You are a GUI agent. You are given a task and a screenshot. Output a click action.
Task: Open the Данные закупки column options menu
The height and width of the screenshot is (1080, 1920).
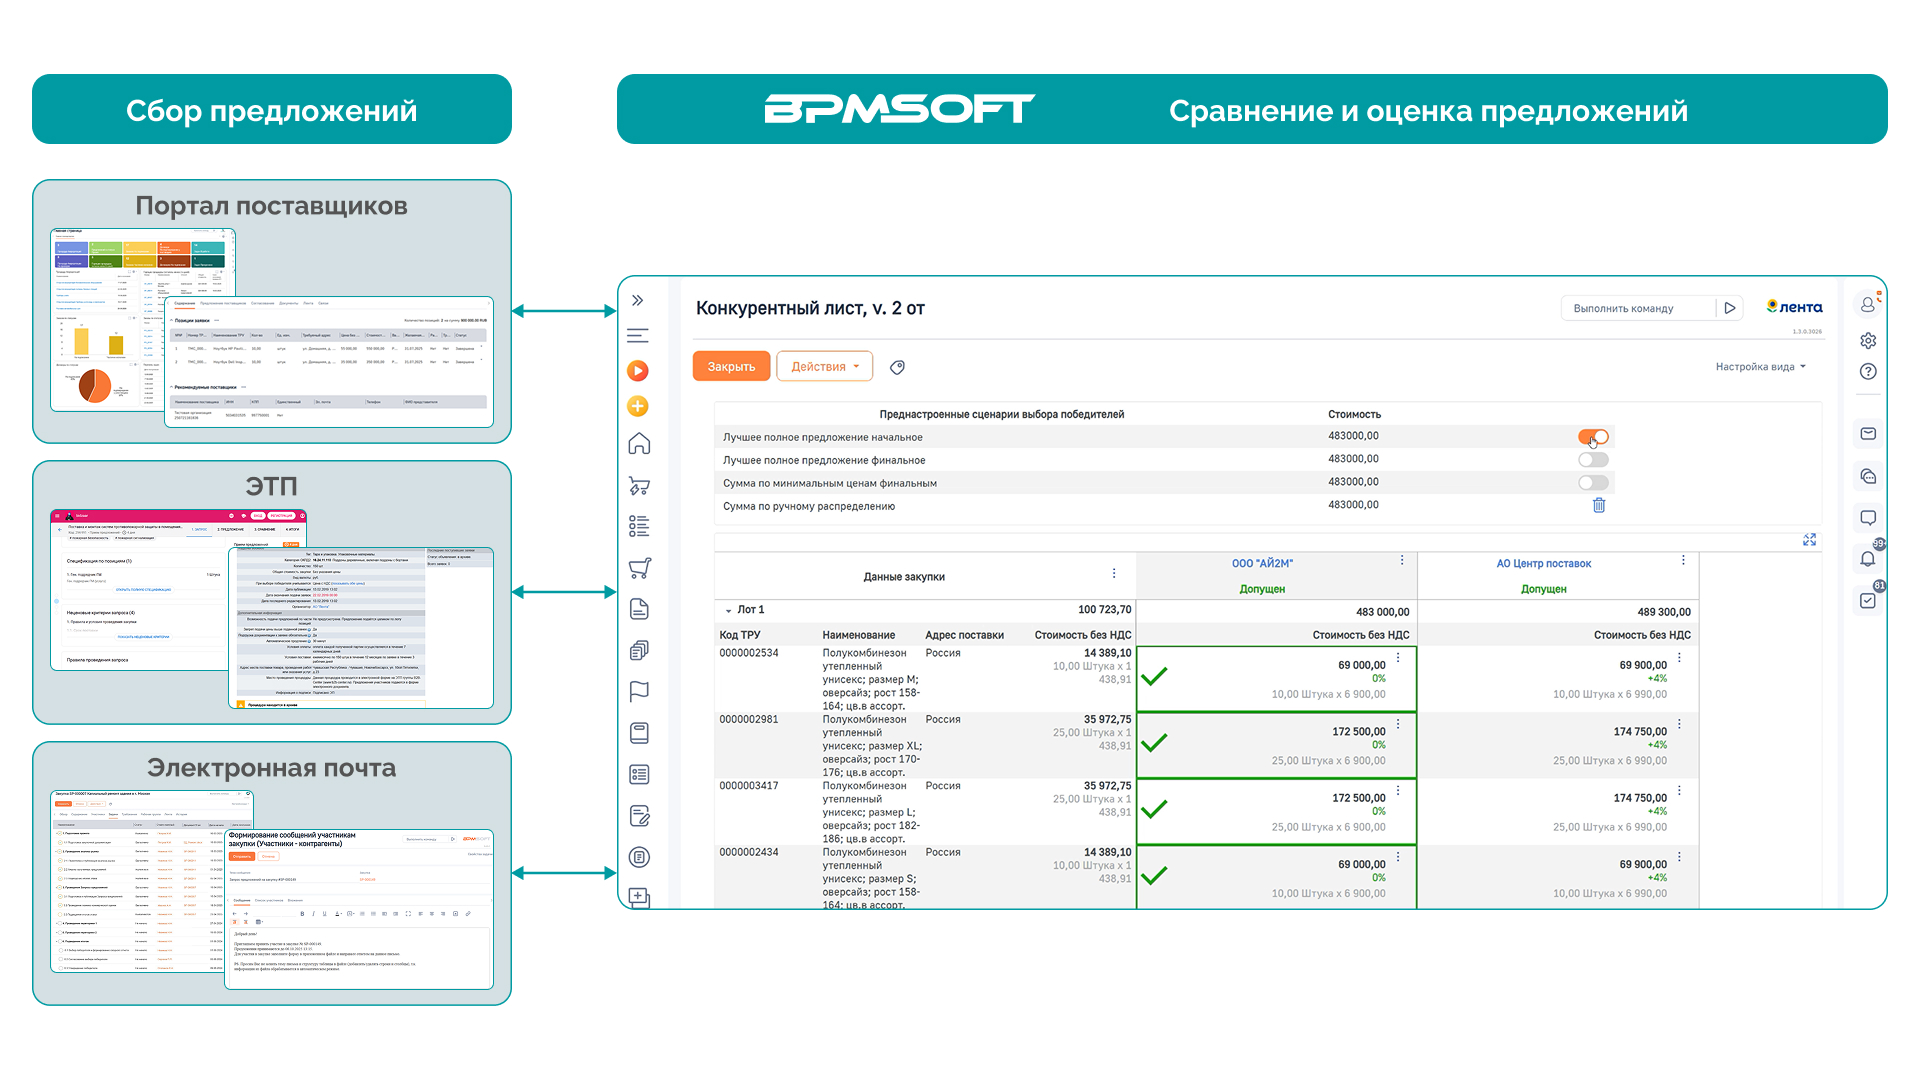(1114, 573)
